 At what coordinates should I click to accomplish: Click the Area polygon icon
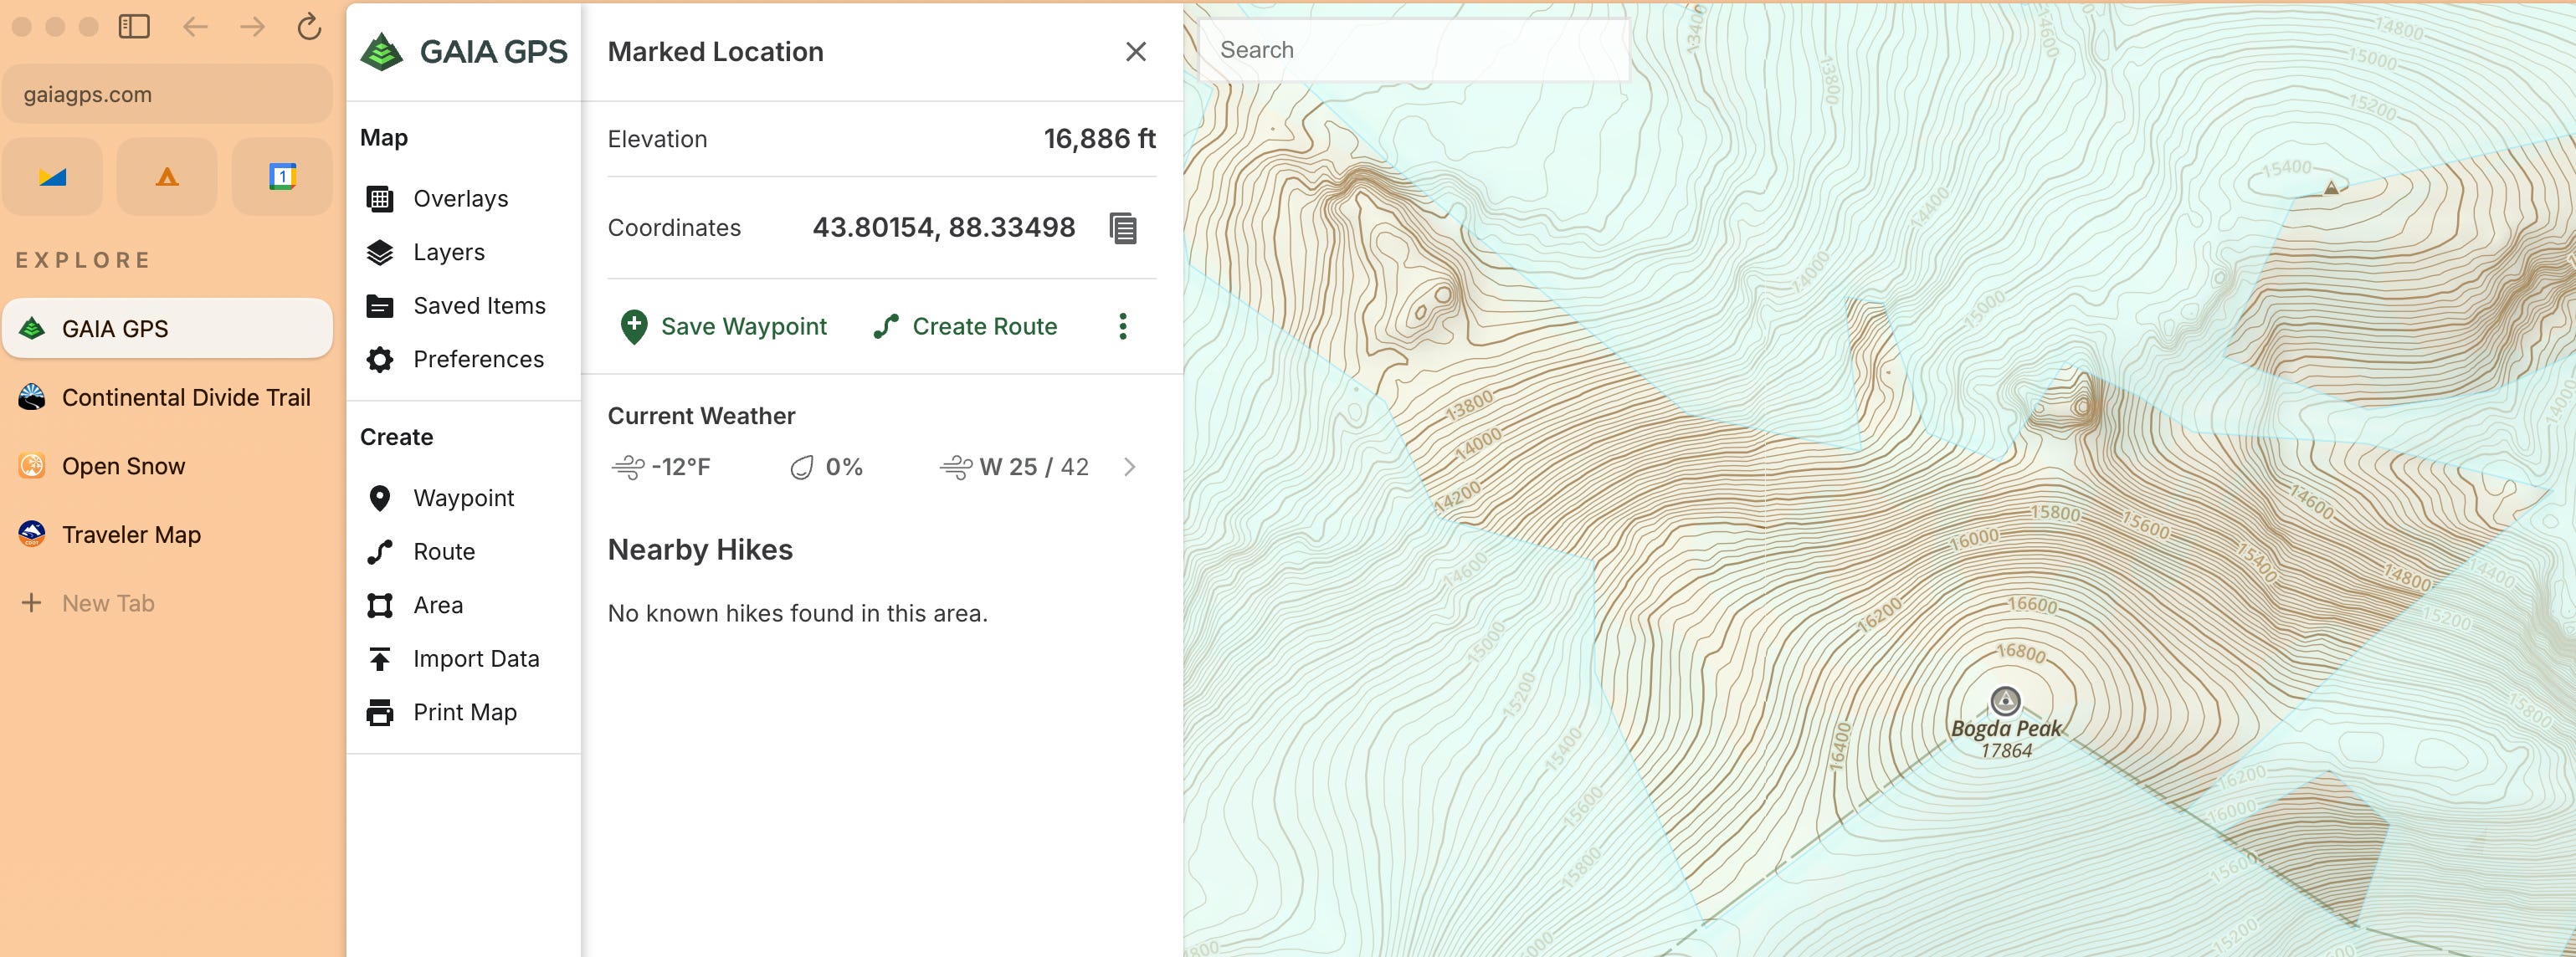tap(380, 605)
